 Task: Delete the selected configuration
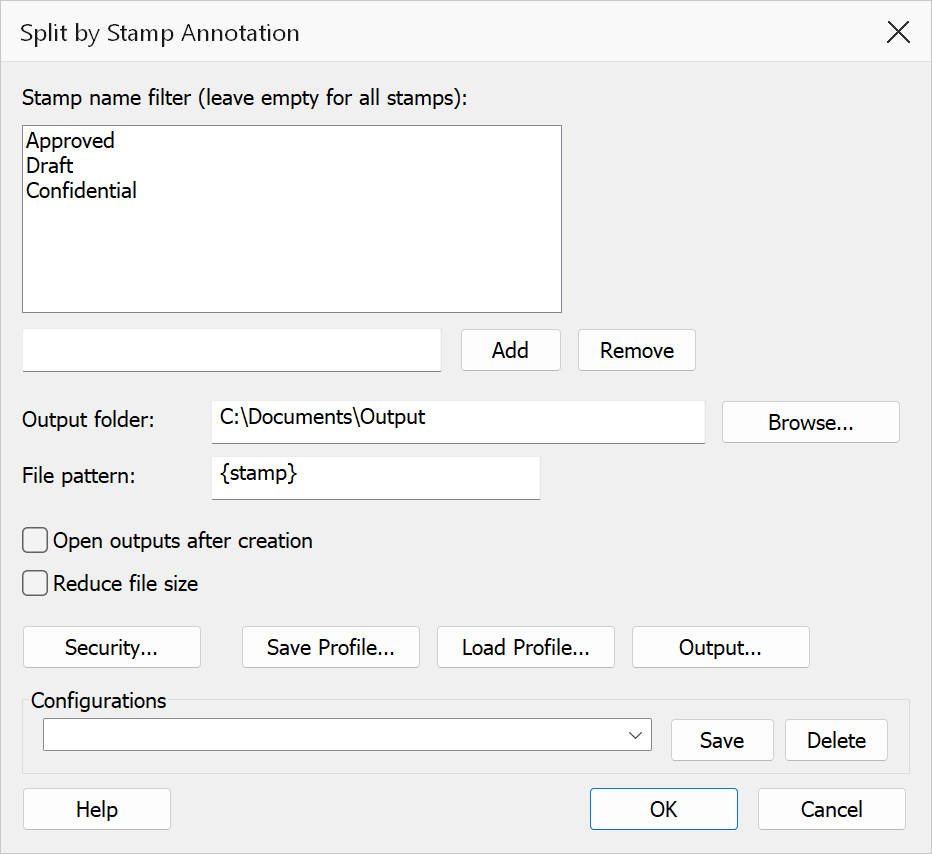(836, 740)
